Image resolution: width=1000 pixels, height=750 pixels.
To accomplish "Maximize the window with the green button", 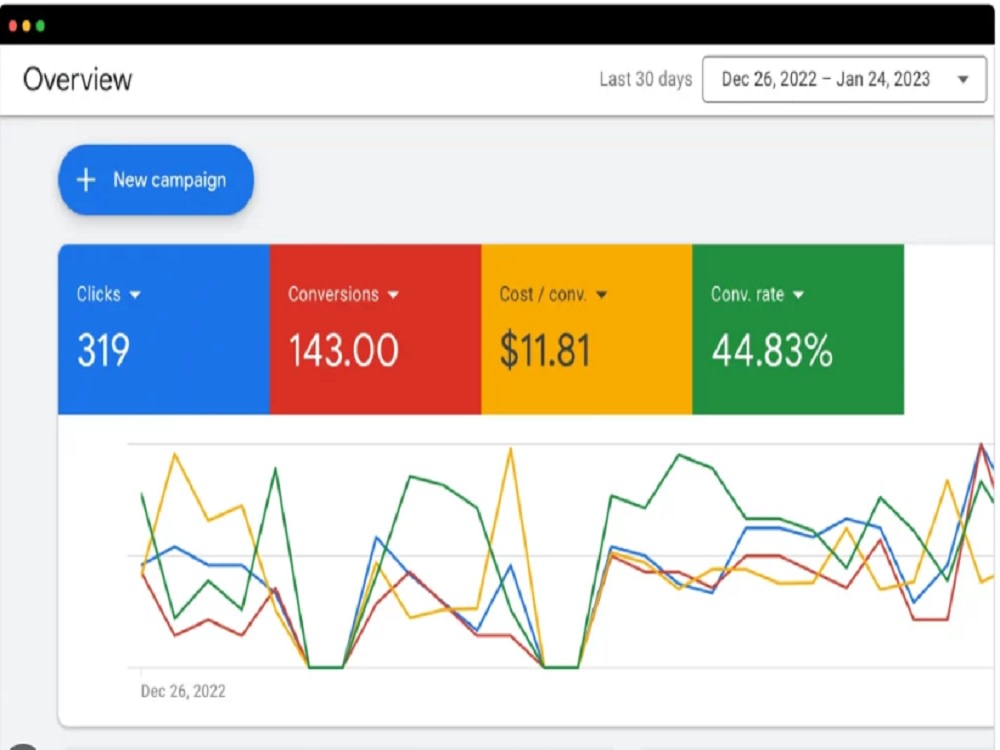I will coord(40,26).
